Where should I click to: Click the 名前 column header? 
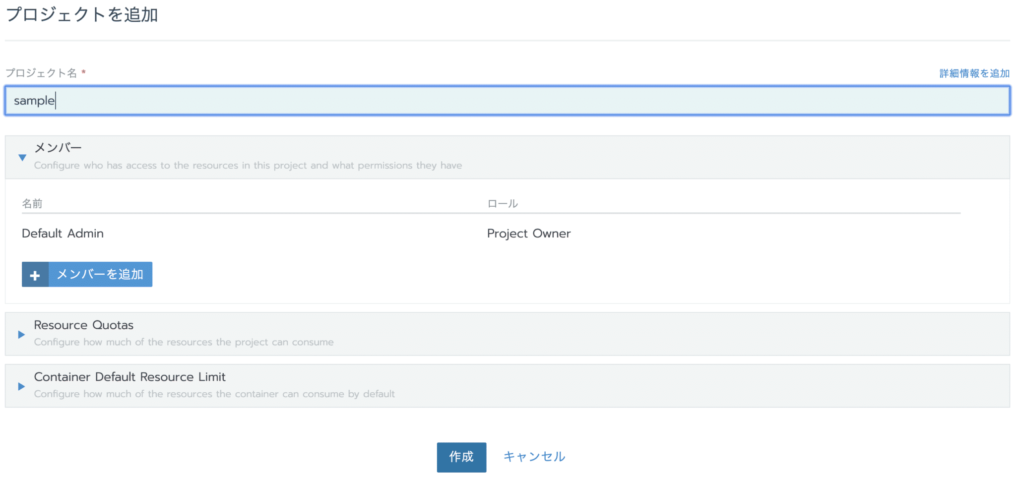click(32, 204)
